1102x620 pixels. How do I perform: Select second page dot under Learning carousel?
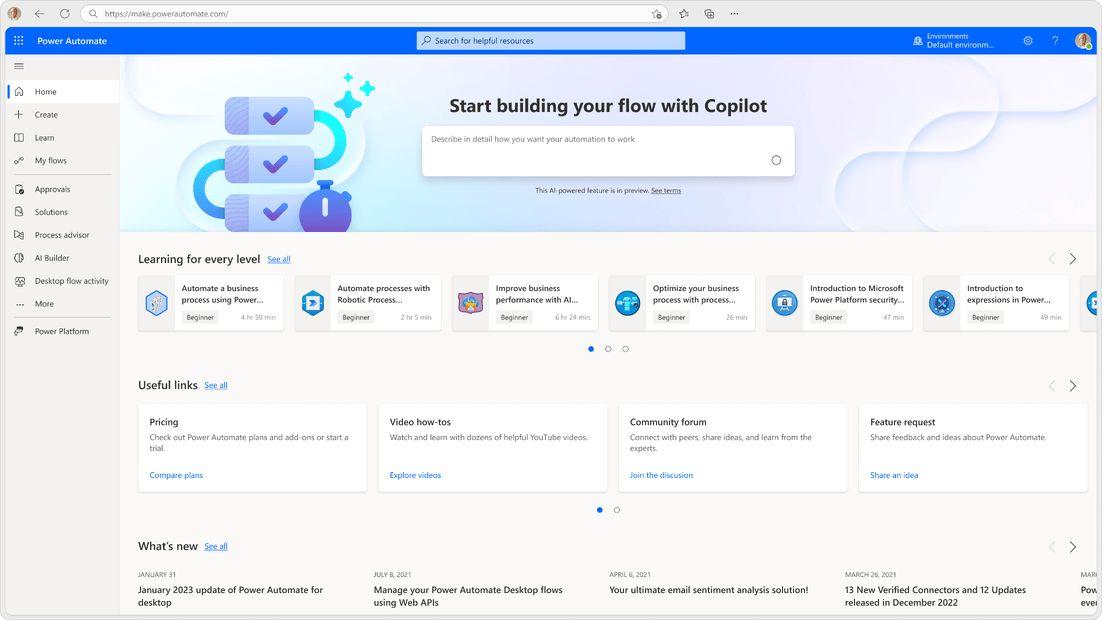608,349
